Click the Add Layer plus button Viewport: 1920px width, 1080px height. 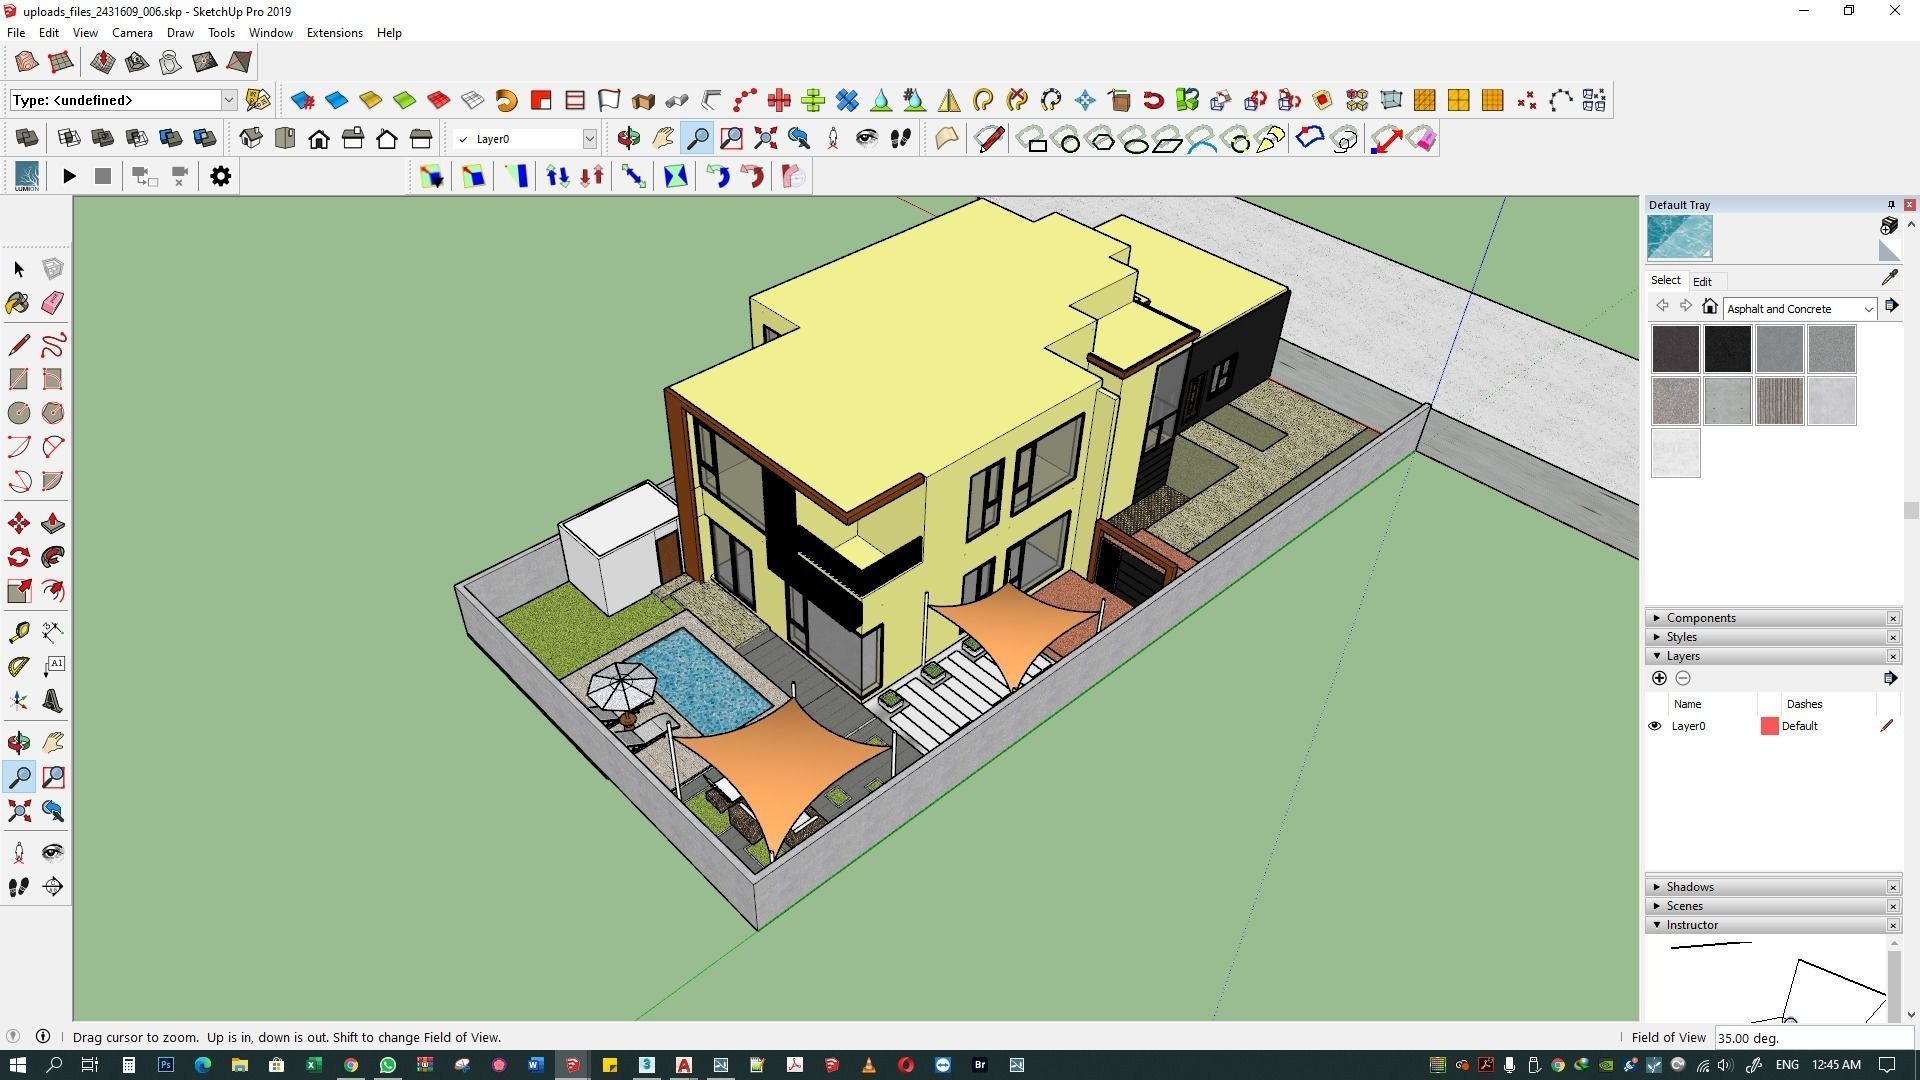click(x=1659, y=678)
